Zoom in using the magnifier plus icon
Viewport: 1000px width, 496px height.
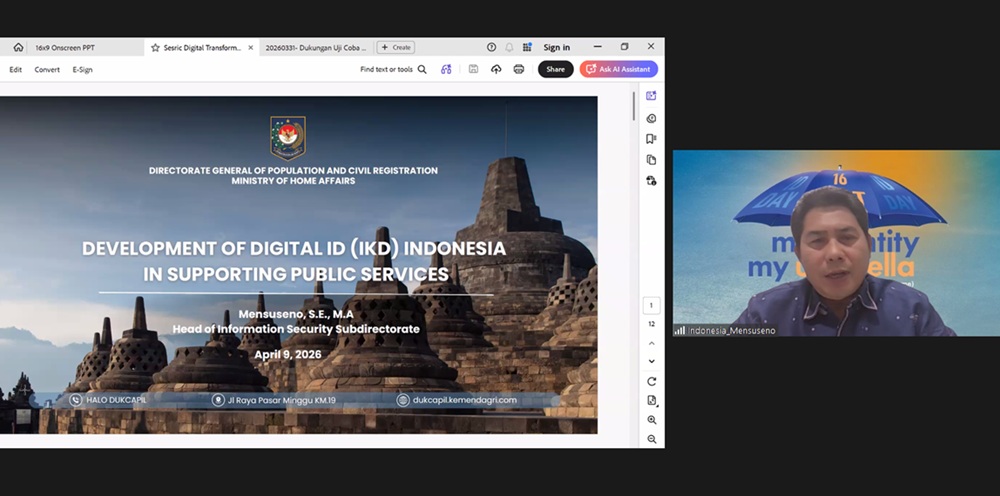[x=652, y=420]
